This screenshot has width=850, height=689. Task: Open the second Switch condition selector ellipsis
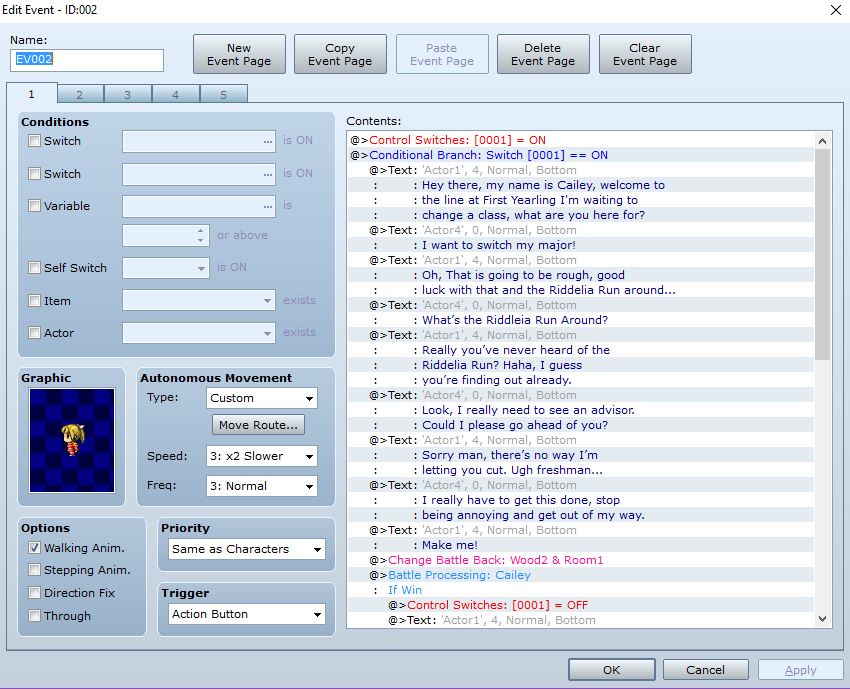pos(267,175)
